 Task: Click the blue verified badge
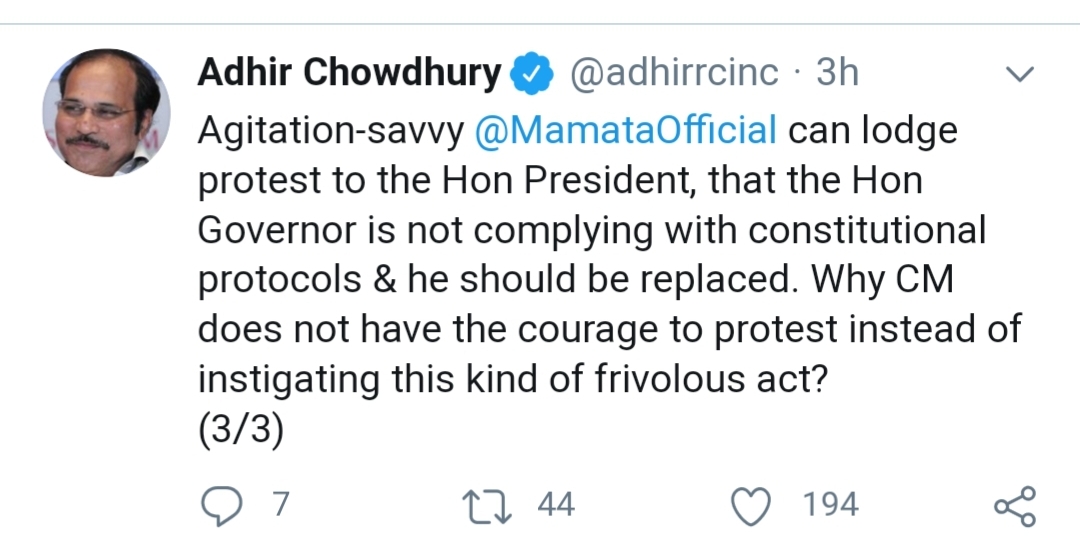coord(532,73)
